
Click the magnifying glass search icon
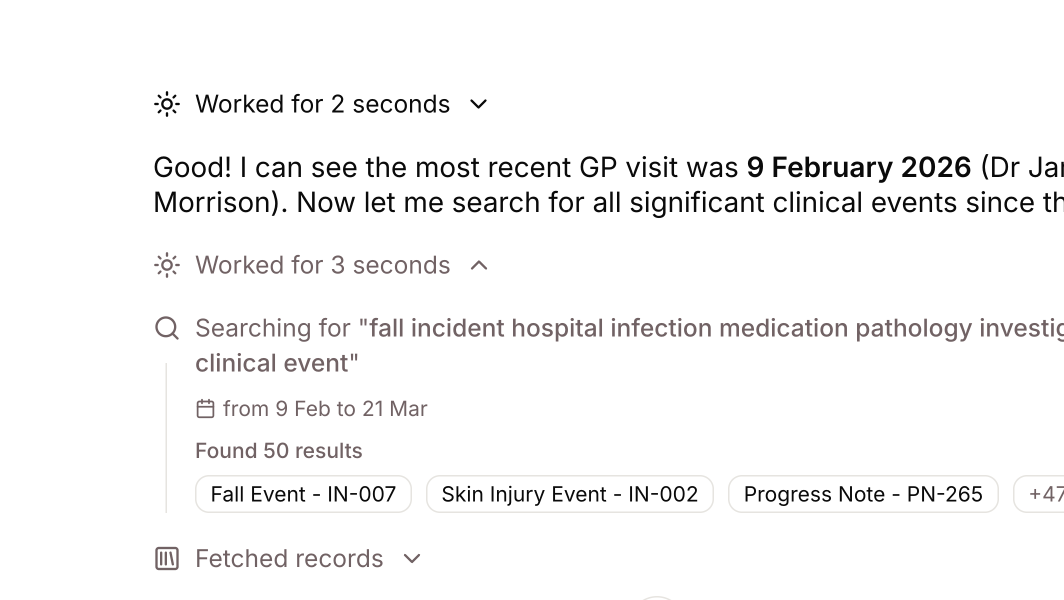click(x=167, y=328)
